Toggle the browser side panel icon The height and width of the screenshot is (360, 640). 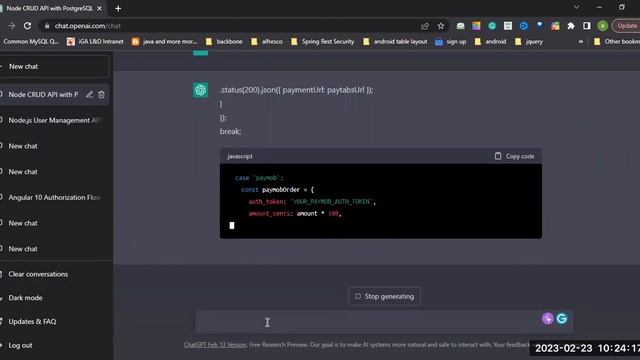click(x=587, y=26)
